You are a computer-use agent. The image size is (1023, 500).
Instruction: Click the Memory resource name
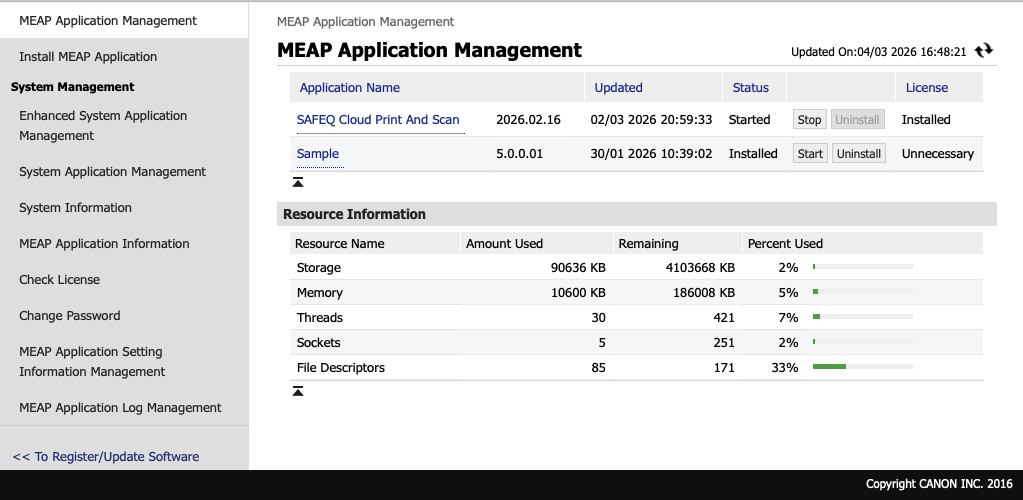tap(320, 292)
